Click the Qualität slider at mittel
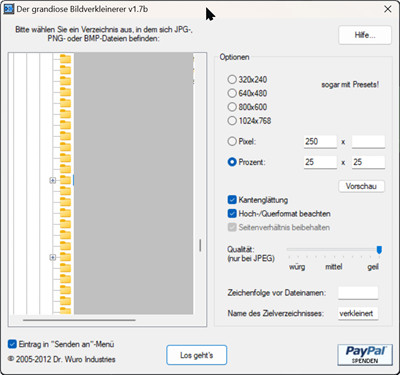400x375 pixels. coord(333,249)
